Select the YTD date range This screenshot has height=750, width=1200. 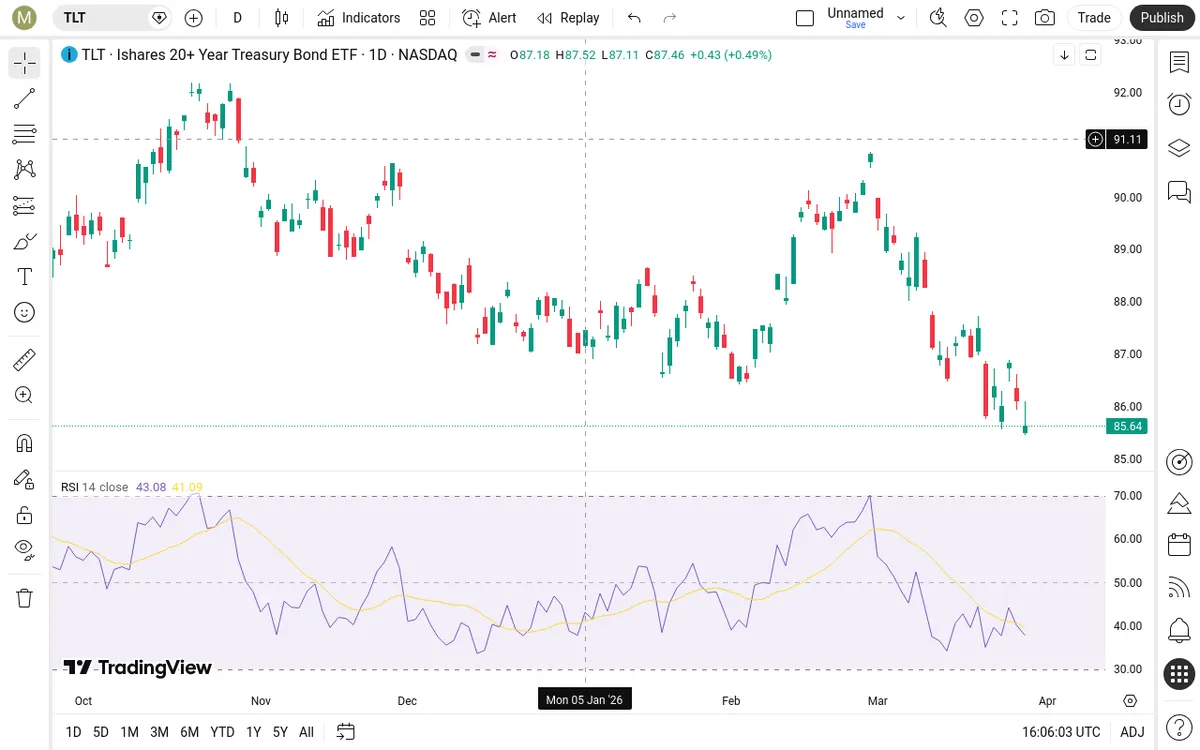tap(222, 732)
